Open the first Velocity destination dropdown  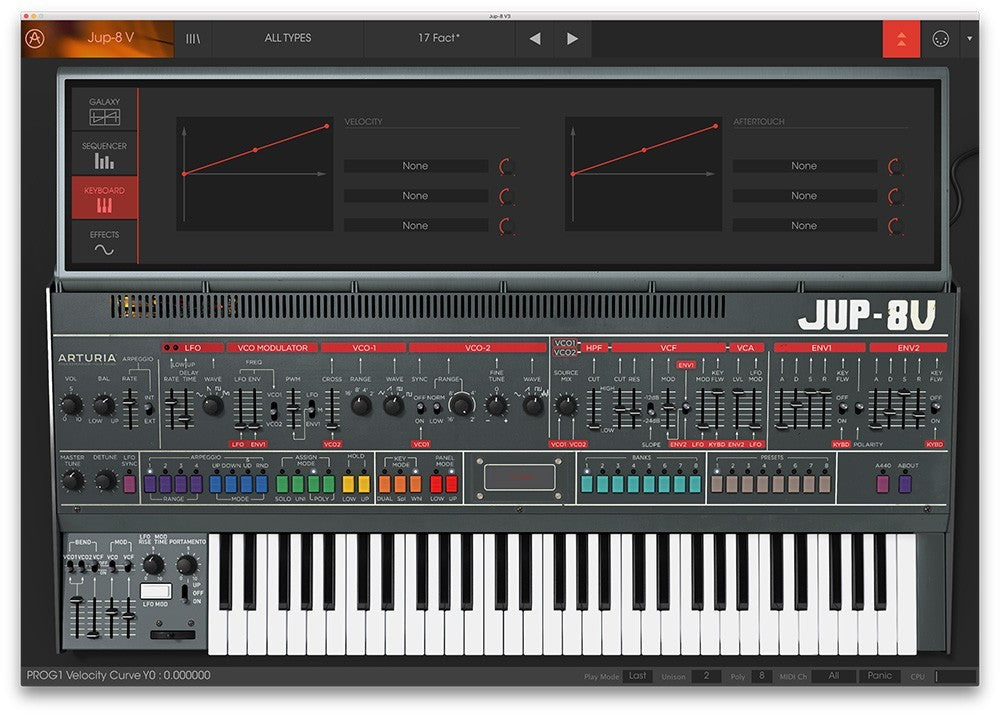coord(416,166)
